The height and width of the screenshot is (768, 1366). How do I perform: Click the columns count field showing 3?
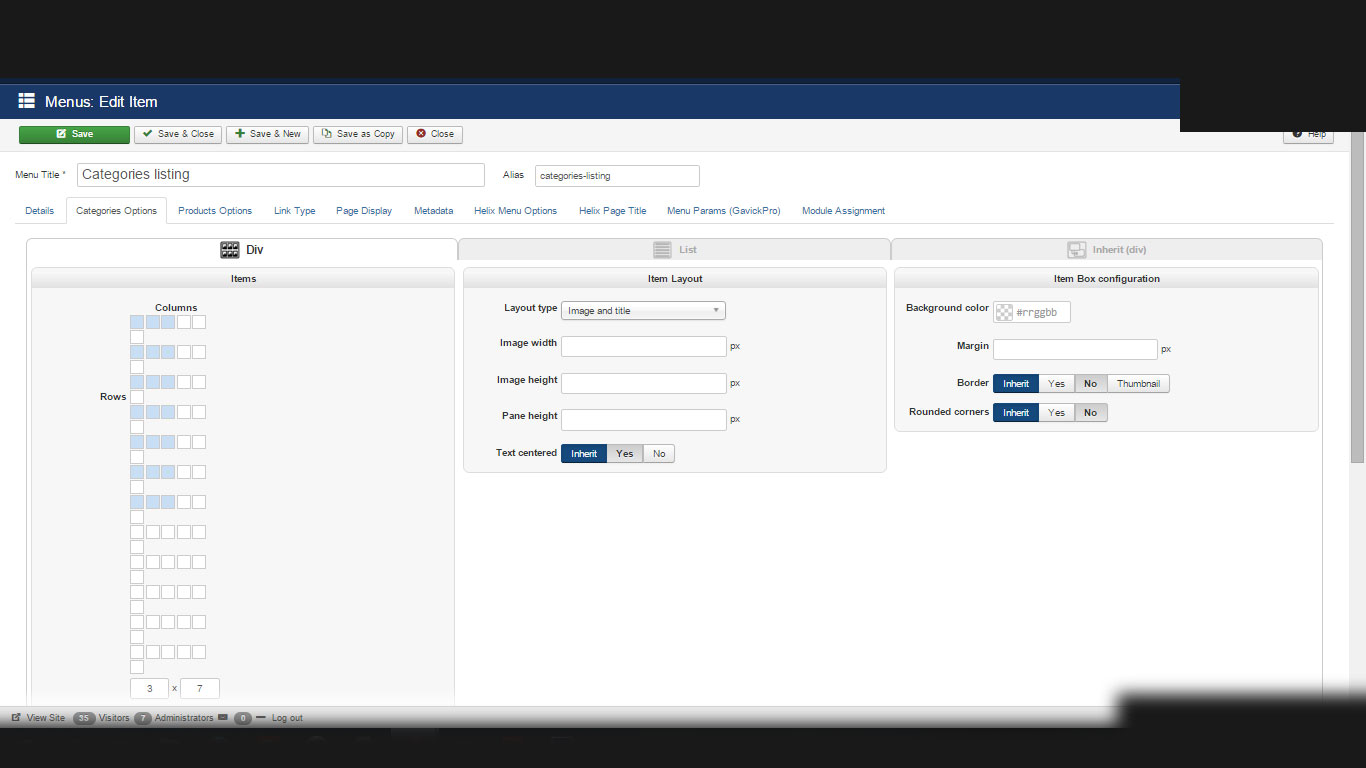pyautogui.click(x=150, y=689)
